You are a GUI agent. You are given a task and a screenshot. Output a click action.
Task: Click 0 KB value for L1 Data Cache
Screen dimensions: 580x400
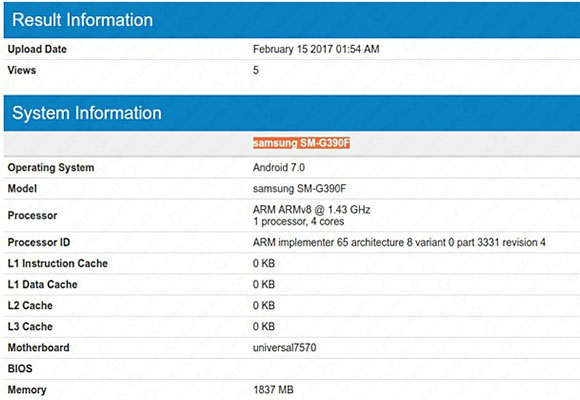coord(264,285)
